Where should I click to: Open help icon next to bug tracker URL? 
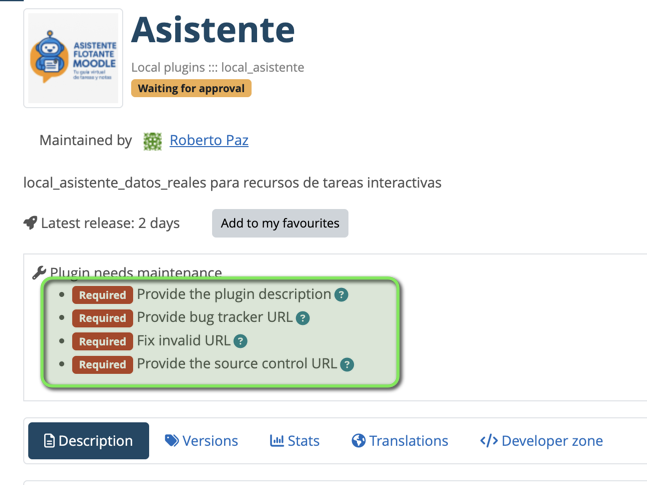tap(302, 318)
